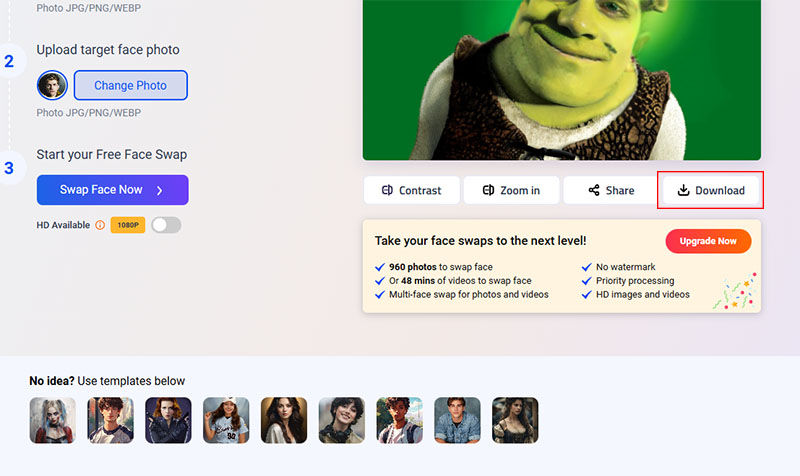Click '960 photos to swap face' text

[441, 267]
